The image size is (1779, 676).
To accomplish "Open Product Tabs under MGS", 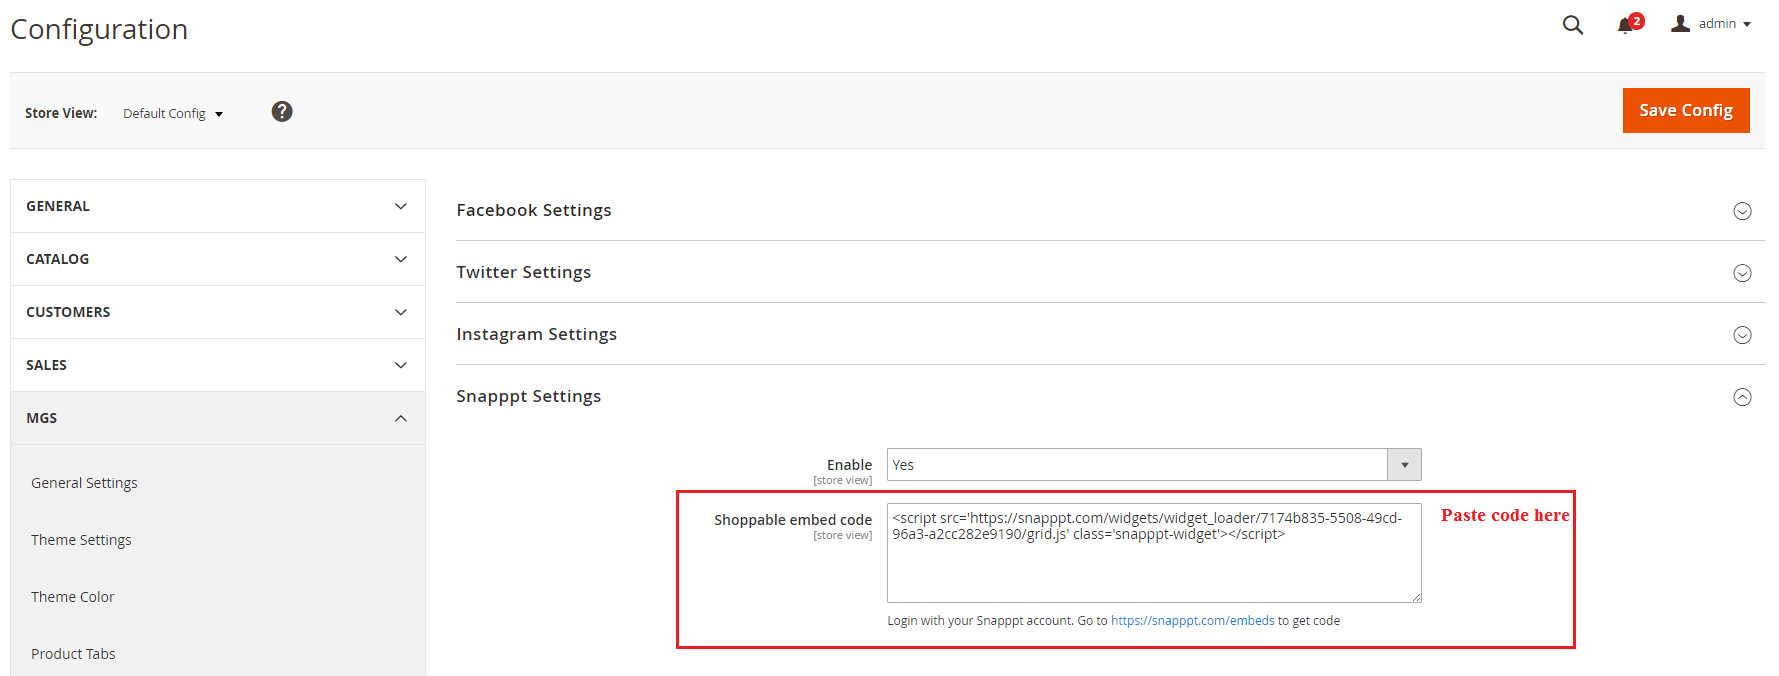I will [x=73, y=654].
